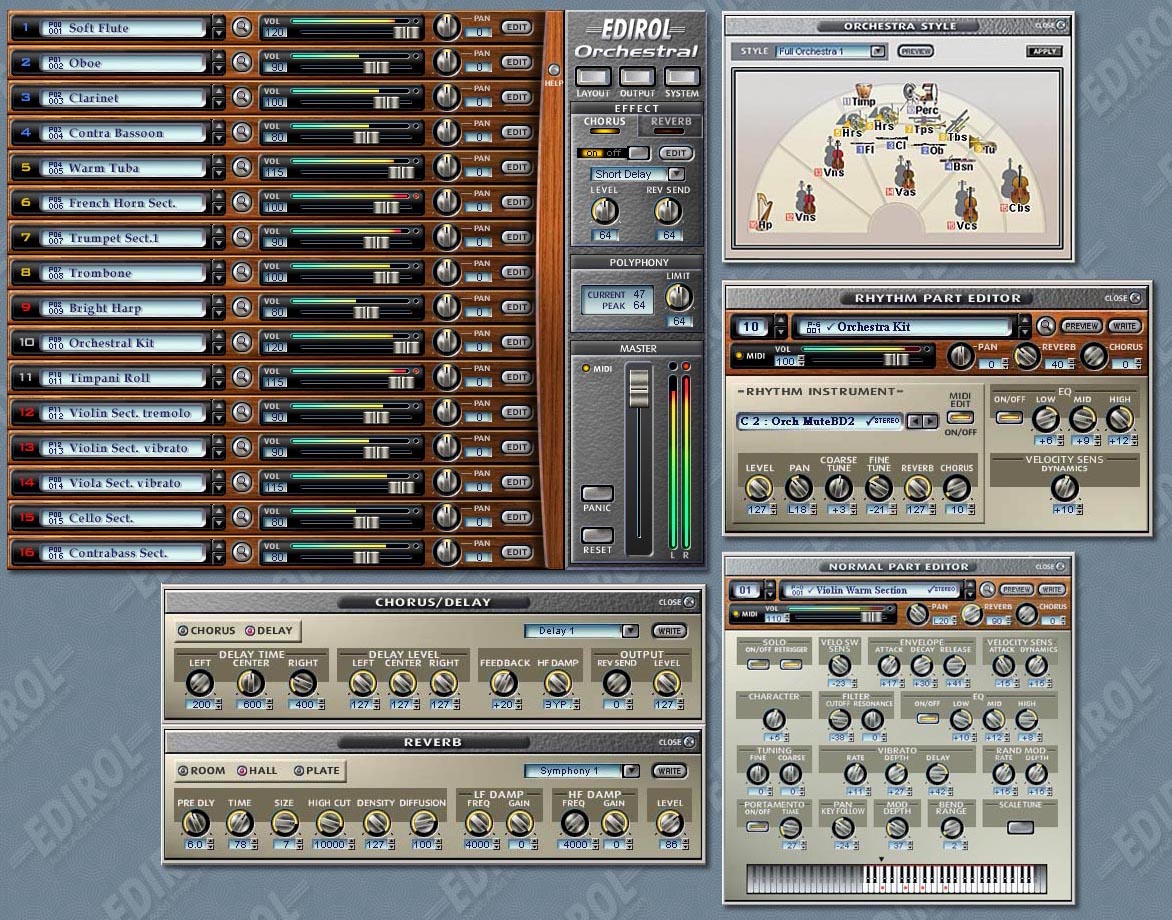This screenshot has height=920, width=1172.
Task: Click Write in Reverb panel
Action: 669,771
